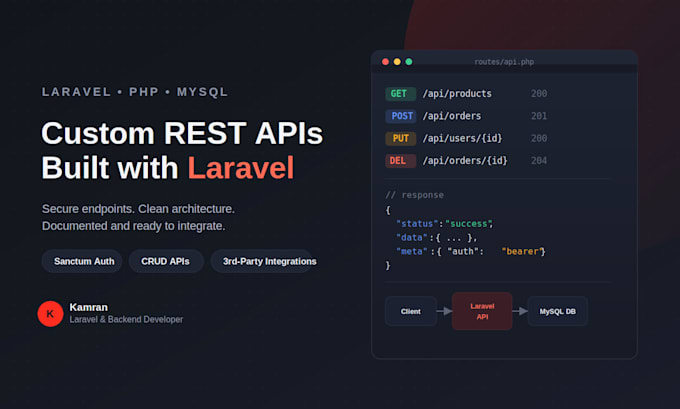This screenshot has width=680, height=409.
Task: Select the POST method badge
Action: click(x=401, y=116)
